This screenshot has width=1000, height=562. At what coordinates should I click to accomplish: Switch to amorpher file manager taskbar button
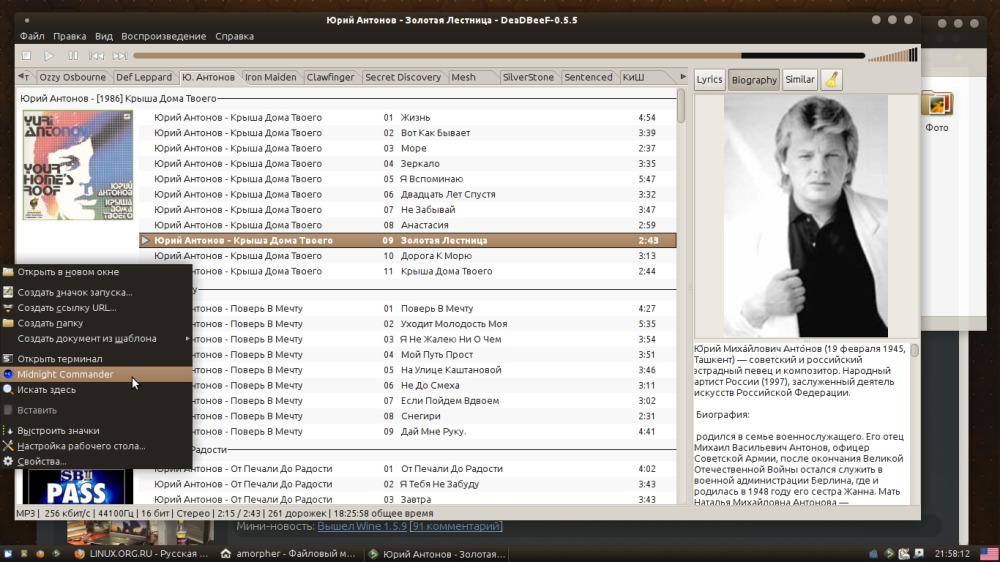coord(288,554)
